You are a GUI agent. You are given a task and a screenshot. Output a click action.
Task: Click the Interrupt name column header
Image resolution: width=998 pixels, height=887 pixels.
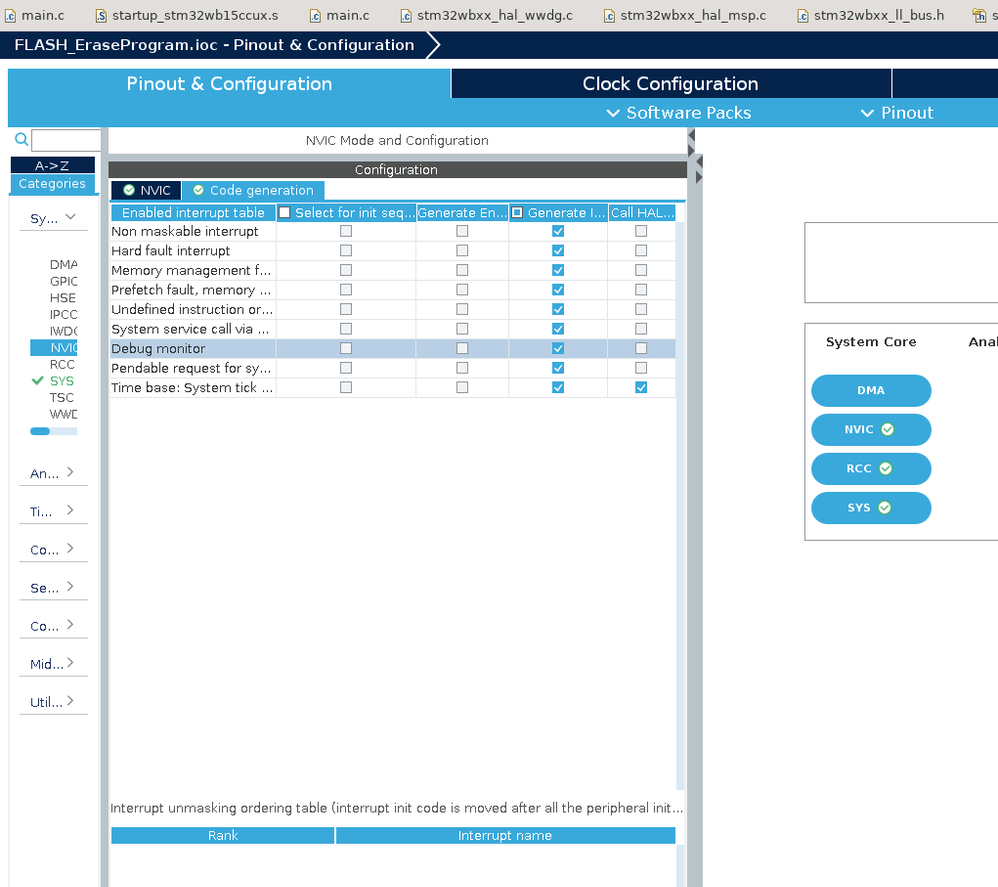[505, 835]
